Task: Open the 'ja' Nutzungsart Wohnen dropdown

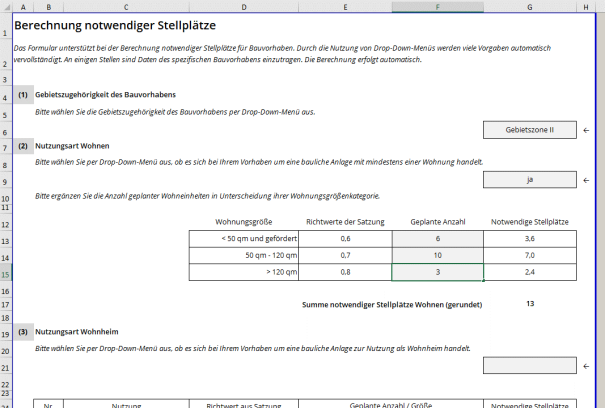Action: point(529,180)
